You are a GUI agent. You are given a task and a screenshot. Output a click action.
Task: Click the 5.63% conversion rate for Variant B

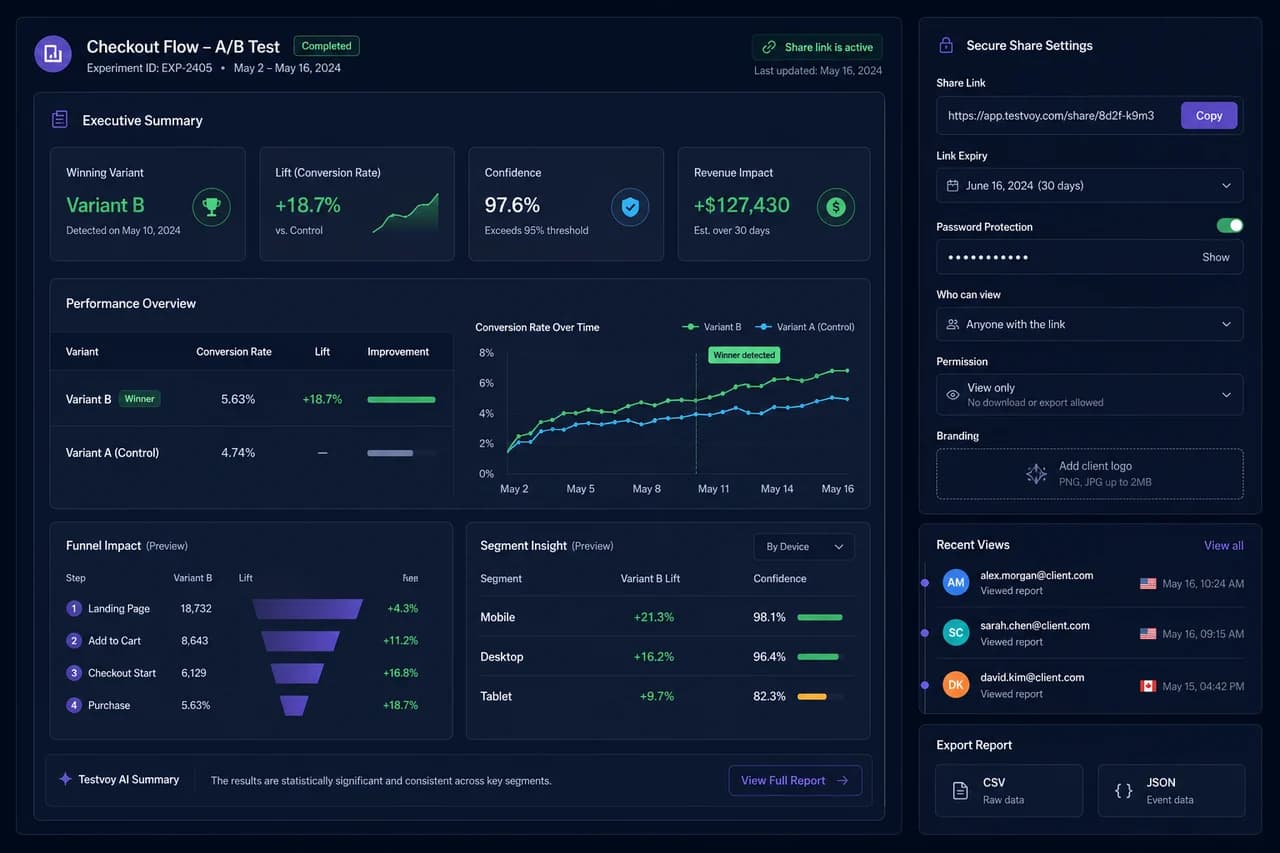click(238, 399)
